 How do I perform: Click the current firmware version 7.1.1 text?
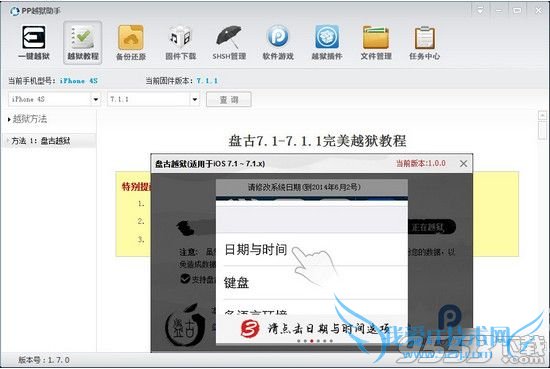coord(207,81)
